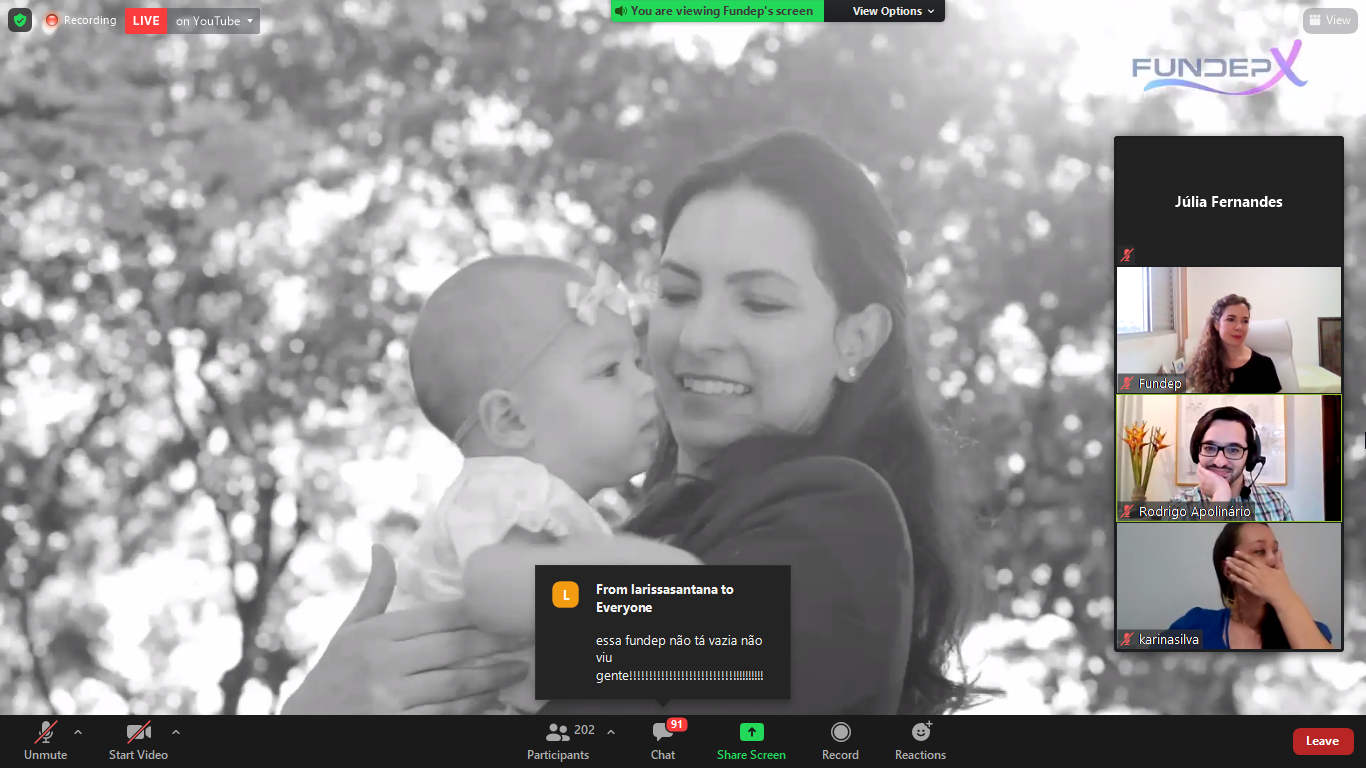Open the Participants panel icon
The width and height of the screenshot is (1366, 768).
click(557, 732)
